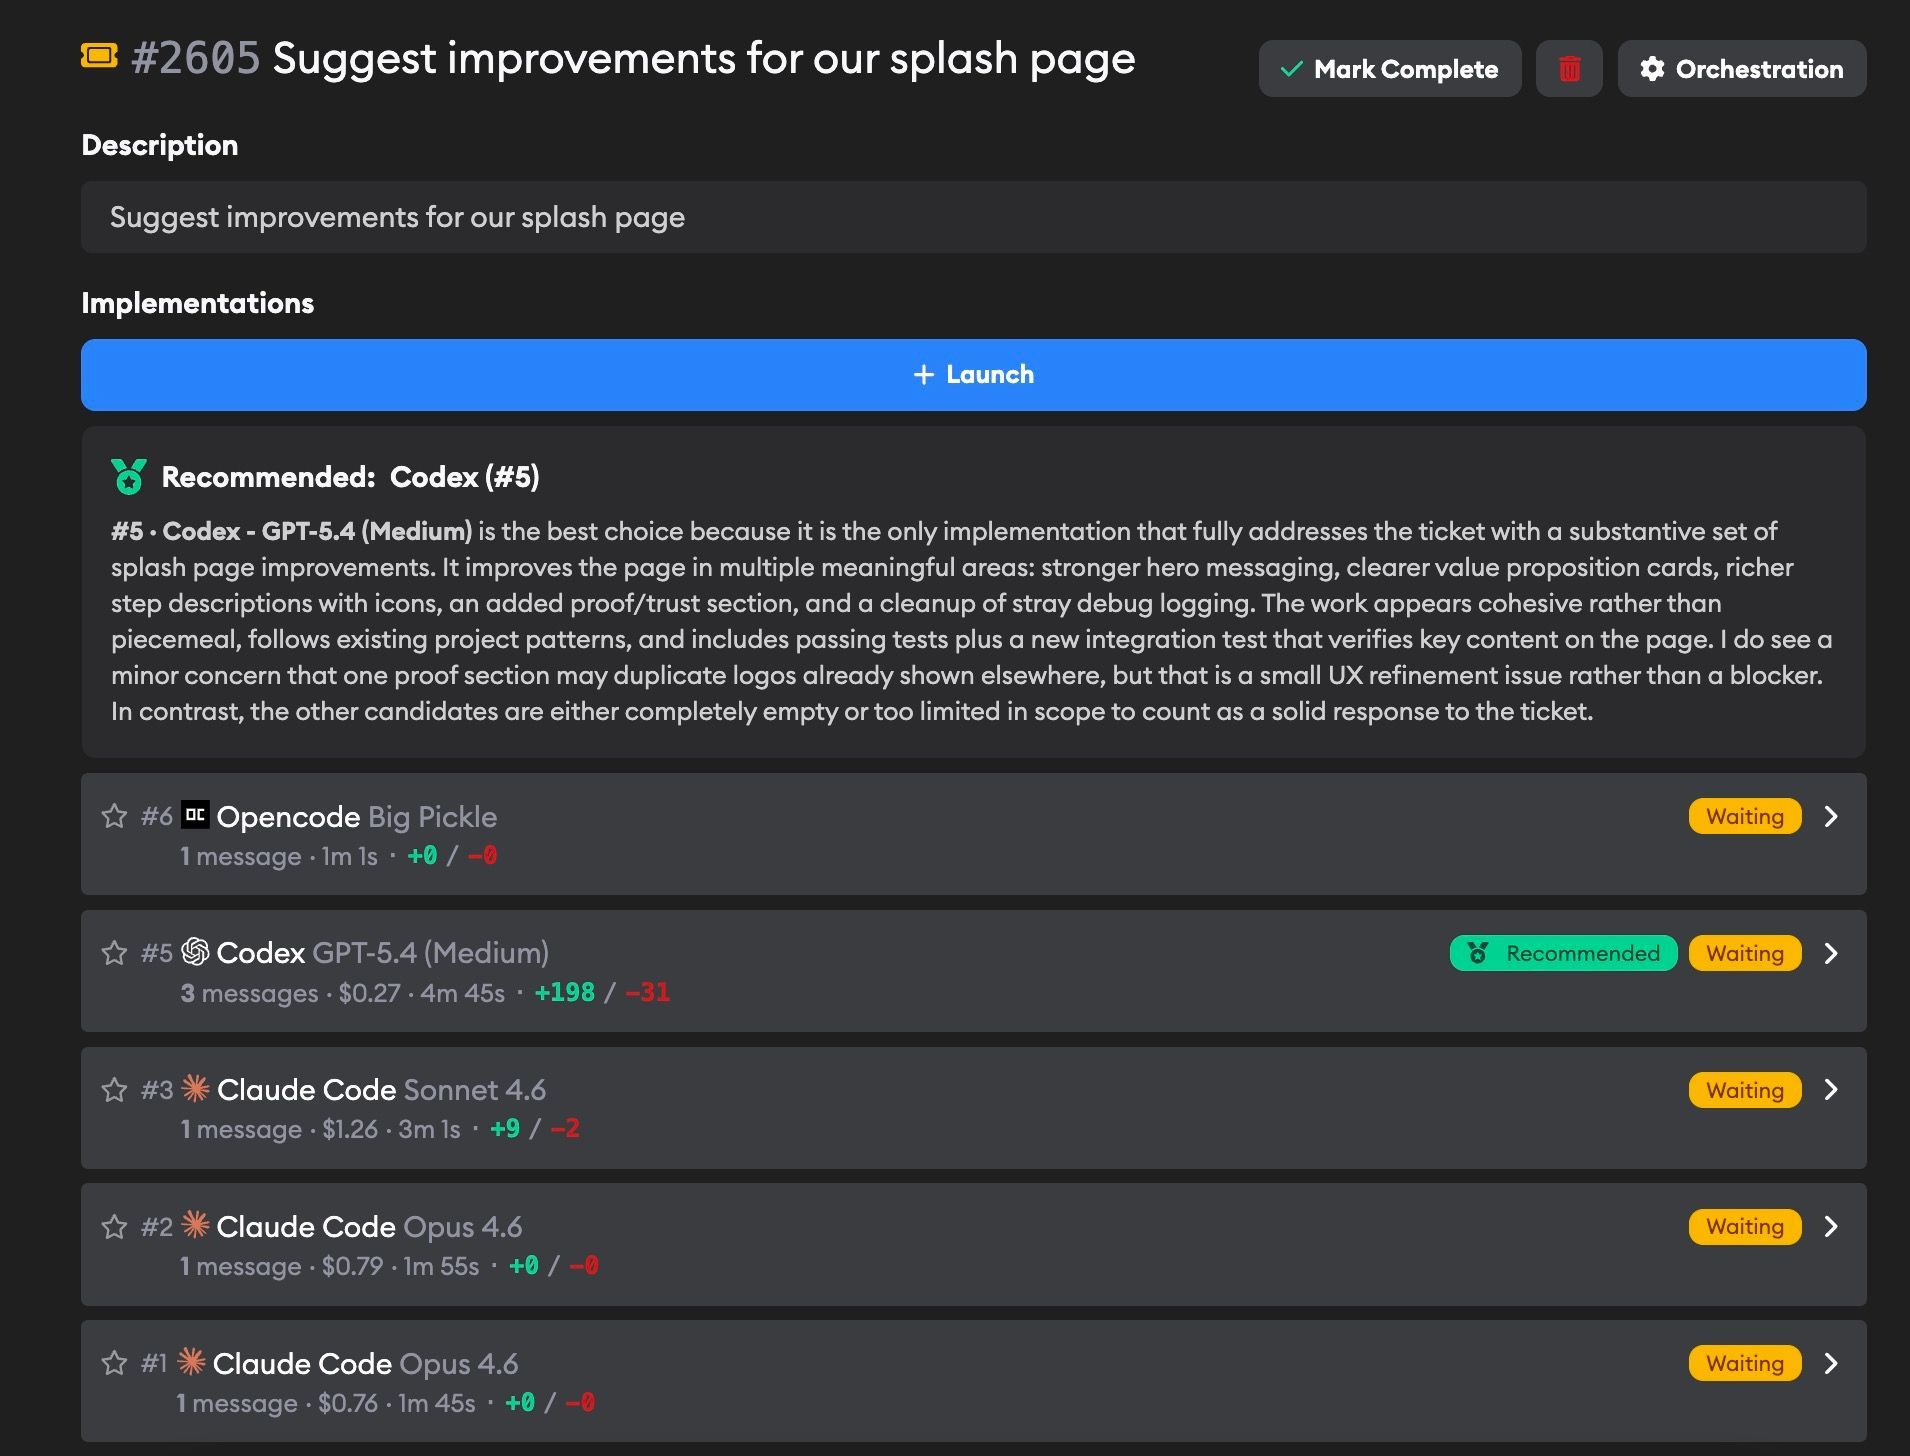Click '#5 · Codex - GPT-5.4 (Medium)' bold text

291,531
